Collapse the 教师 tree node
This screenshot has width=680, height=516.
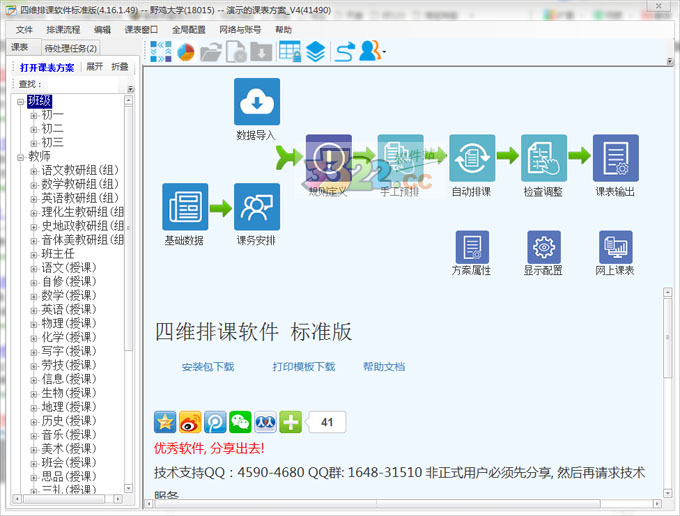pos(20,157)
